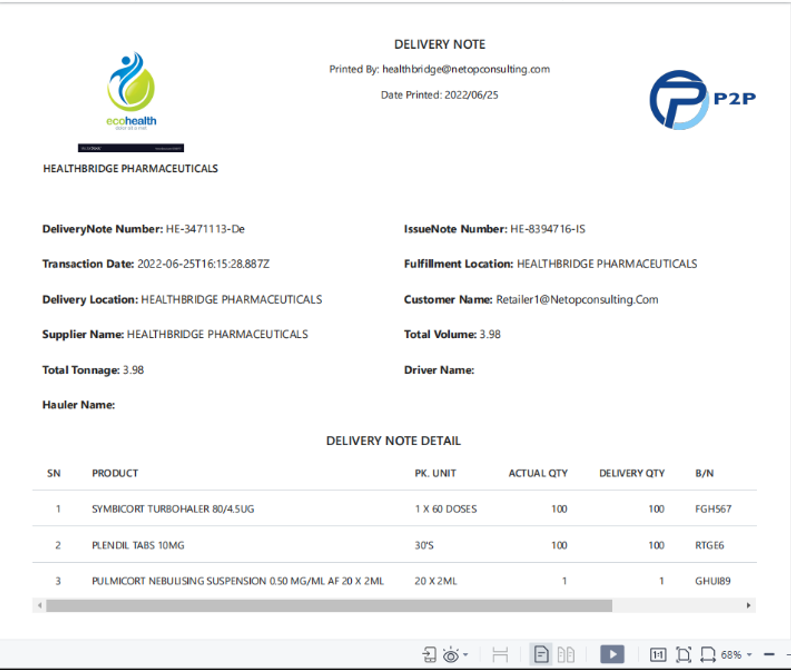Screen dimensions: 791x670
Task: Select the two-page view icon
Action: pyautogui.click(x=566, y=655)
